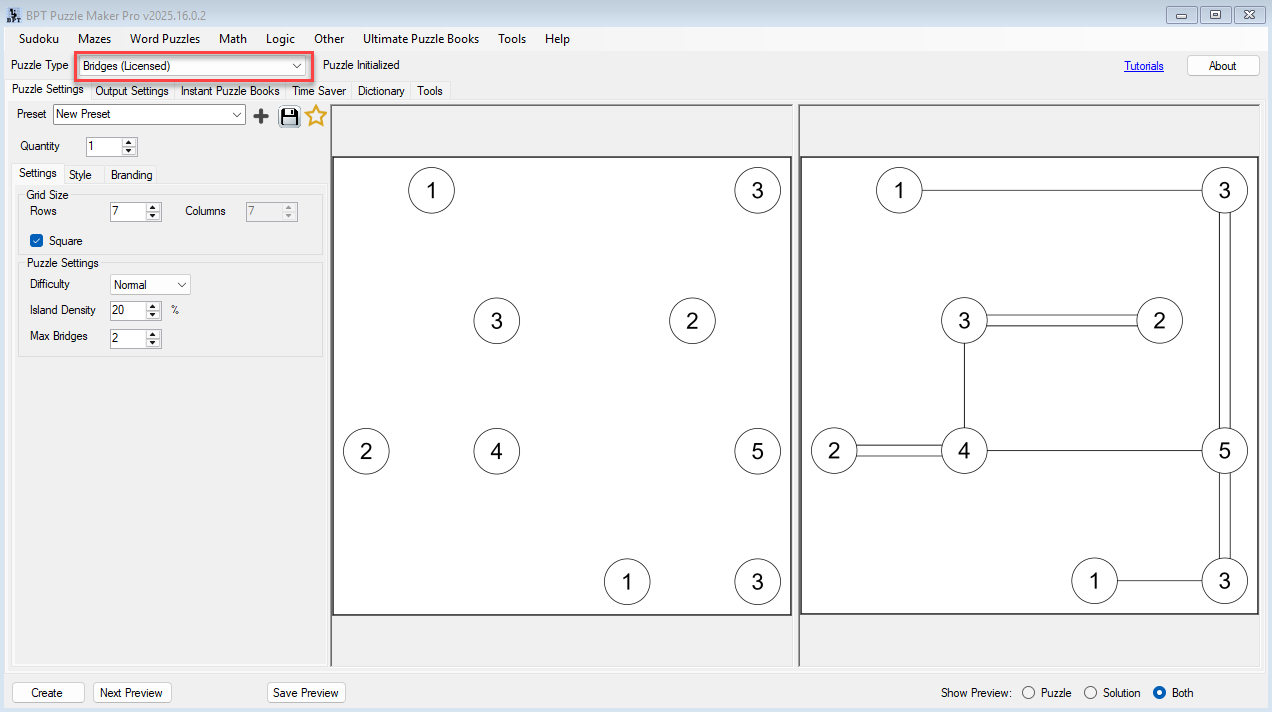Image resolution: width=1272 pixels, height=712 pixels.
Task: Uncheck the Square grid option
Action: click(37, 240)
